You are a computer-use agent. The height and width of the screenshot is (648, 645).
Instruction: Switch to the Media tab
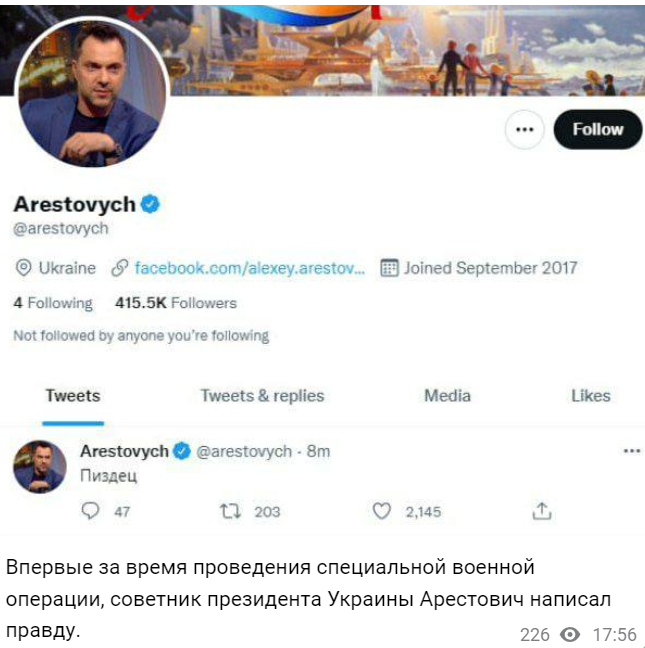pyautogui.click(x=447, y=396)
